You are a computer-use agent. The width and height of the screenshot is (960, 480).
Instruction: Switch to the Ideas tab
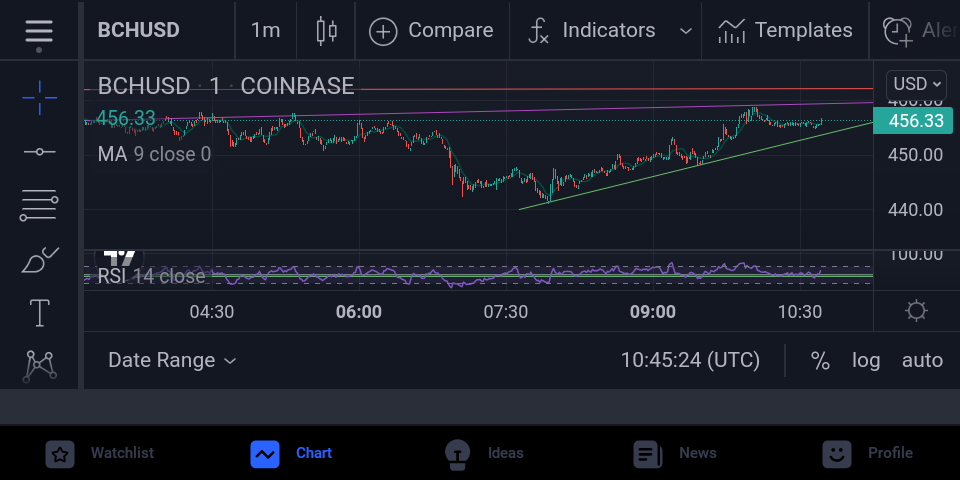click(x=484, y=454)
